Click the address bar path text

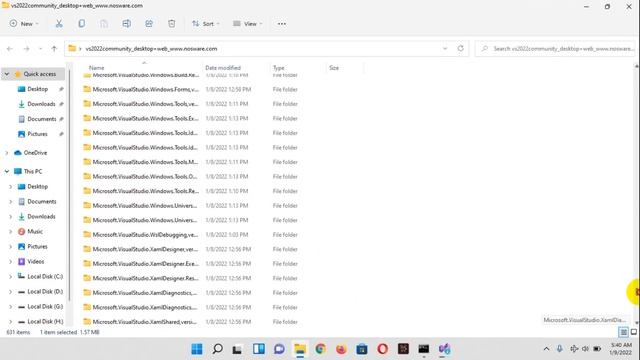151,49
